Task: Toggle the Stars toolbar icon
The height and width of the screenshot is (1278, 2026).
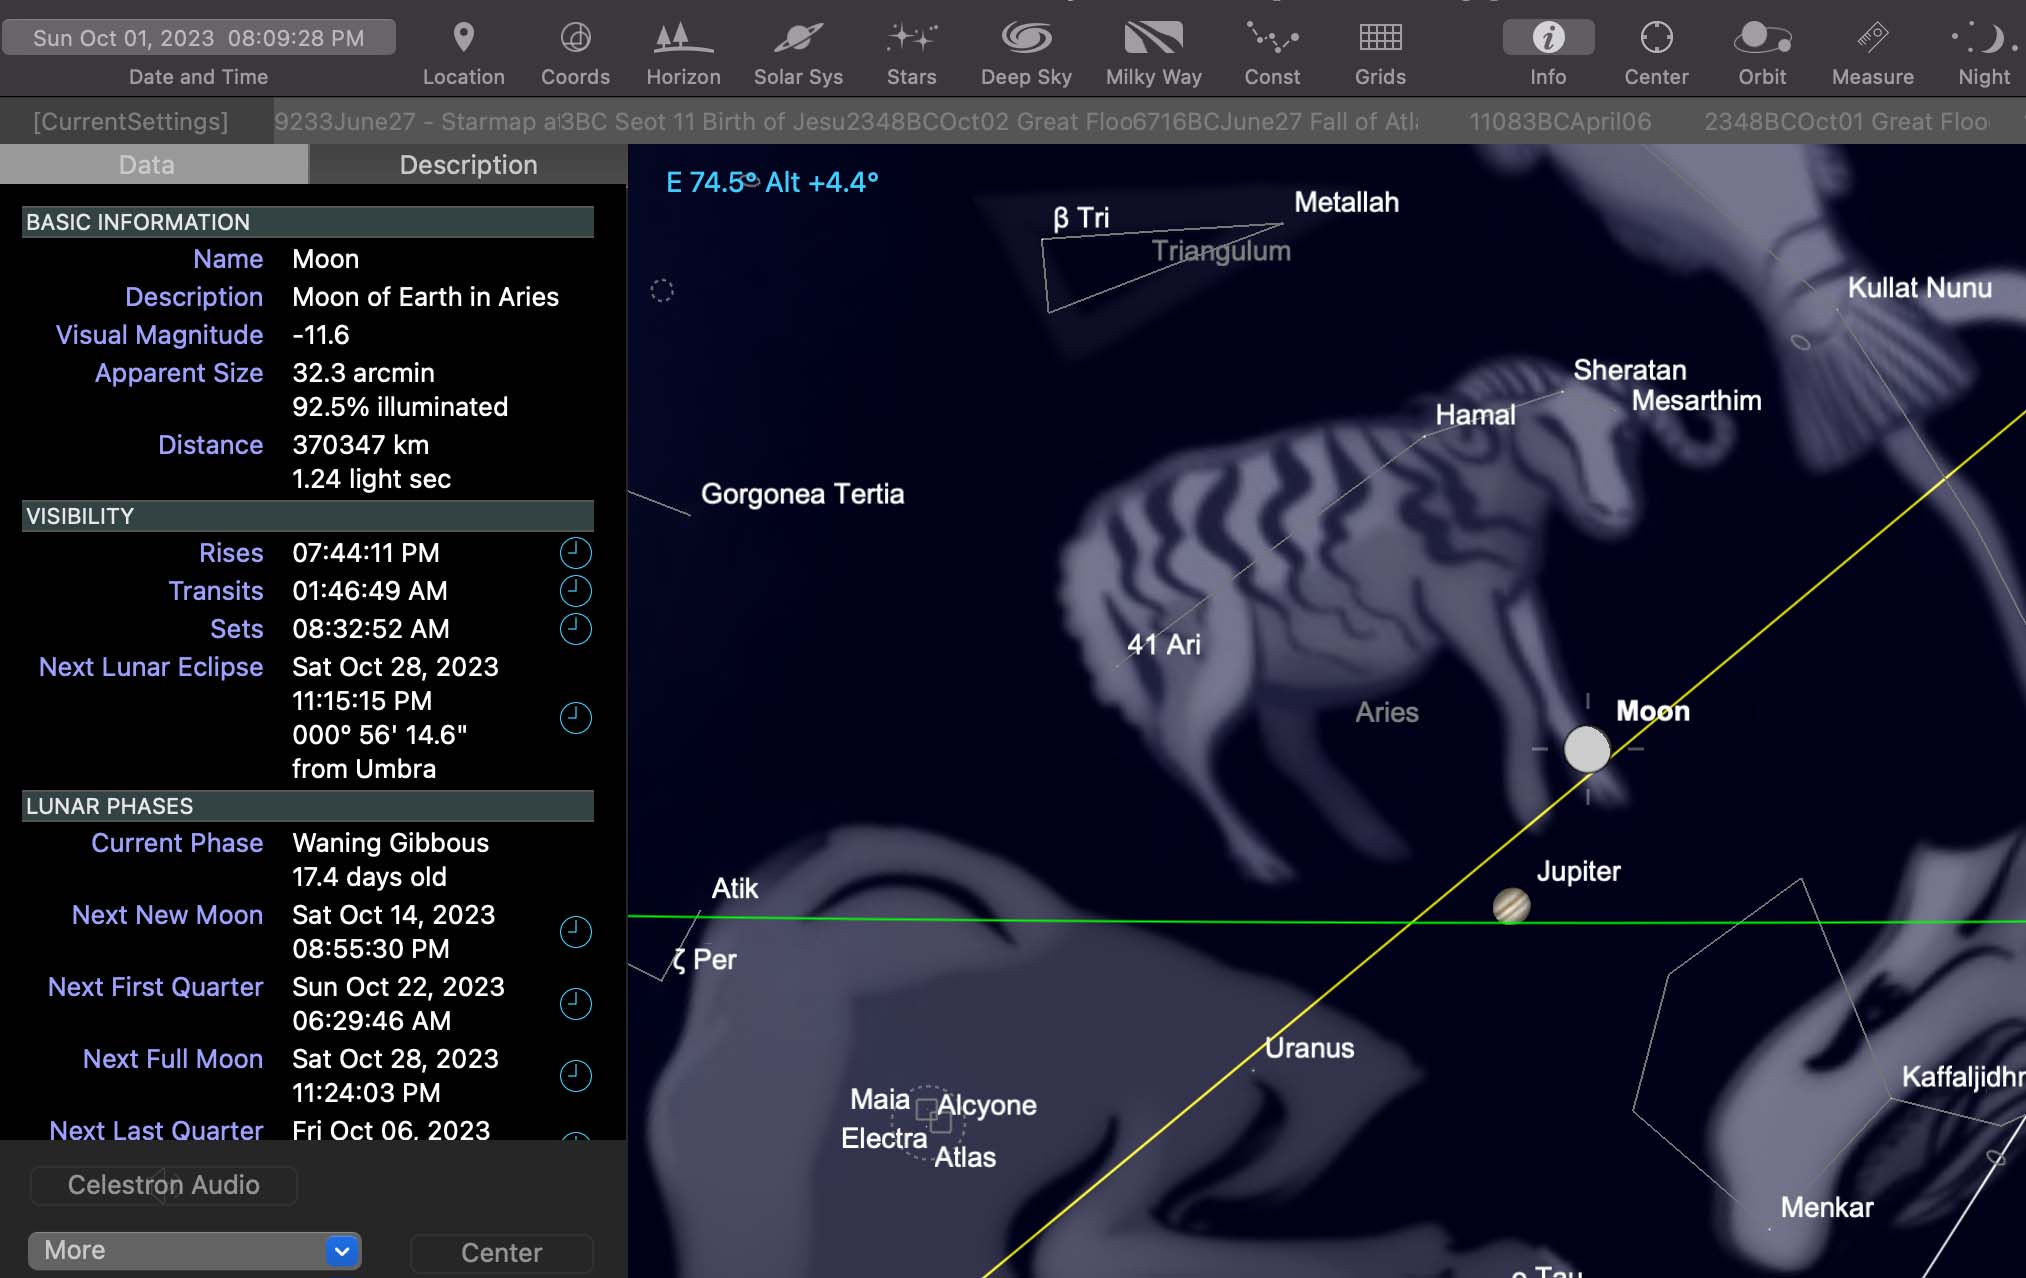Action: [x=911, y=38]
